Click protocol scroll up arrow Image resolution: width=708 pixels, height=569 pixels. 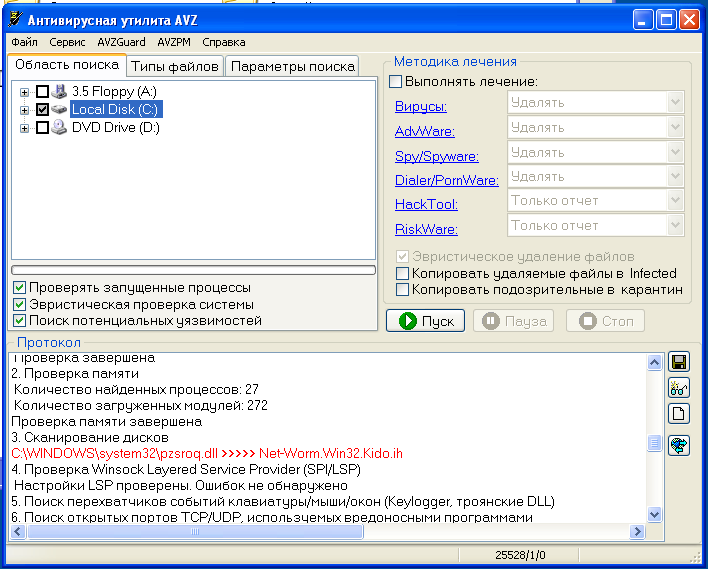(654, 362)
